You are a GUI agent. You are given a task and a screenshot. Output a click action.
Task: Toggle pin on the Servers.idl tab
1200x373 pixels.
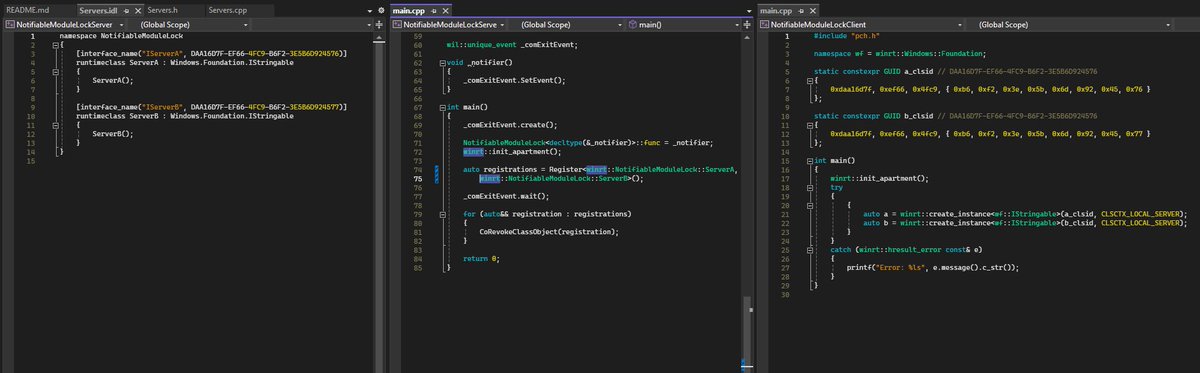click(x=126, y=10)
